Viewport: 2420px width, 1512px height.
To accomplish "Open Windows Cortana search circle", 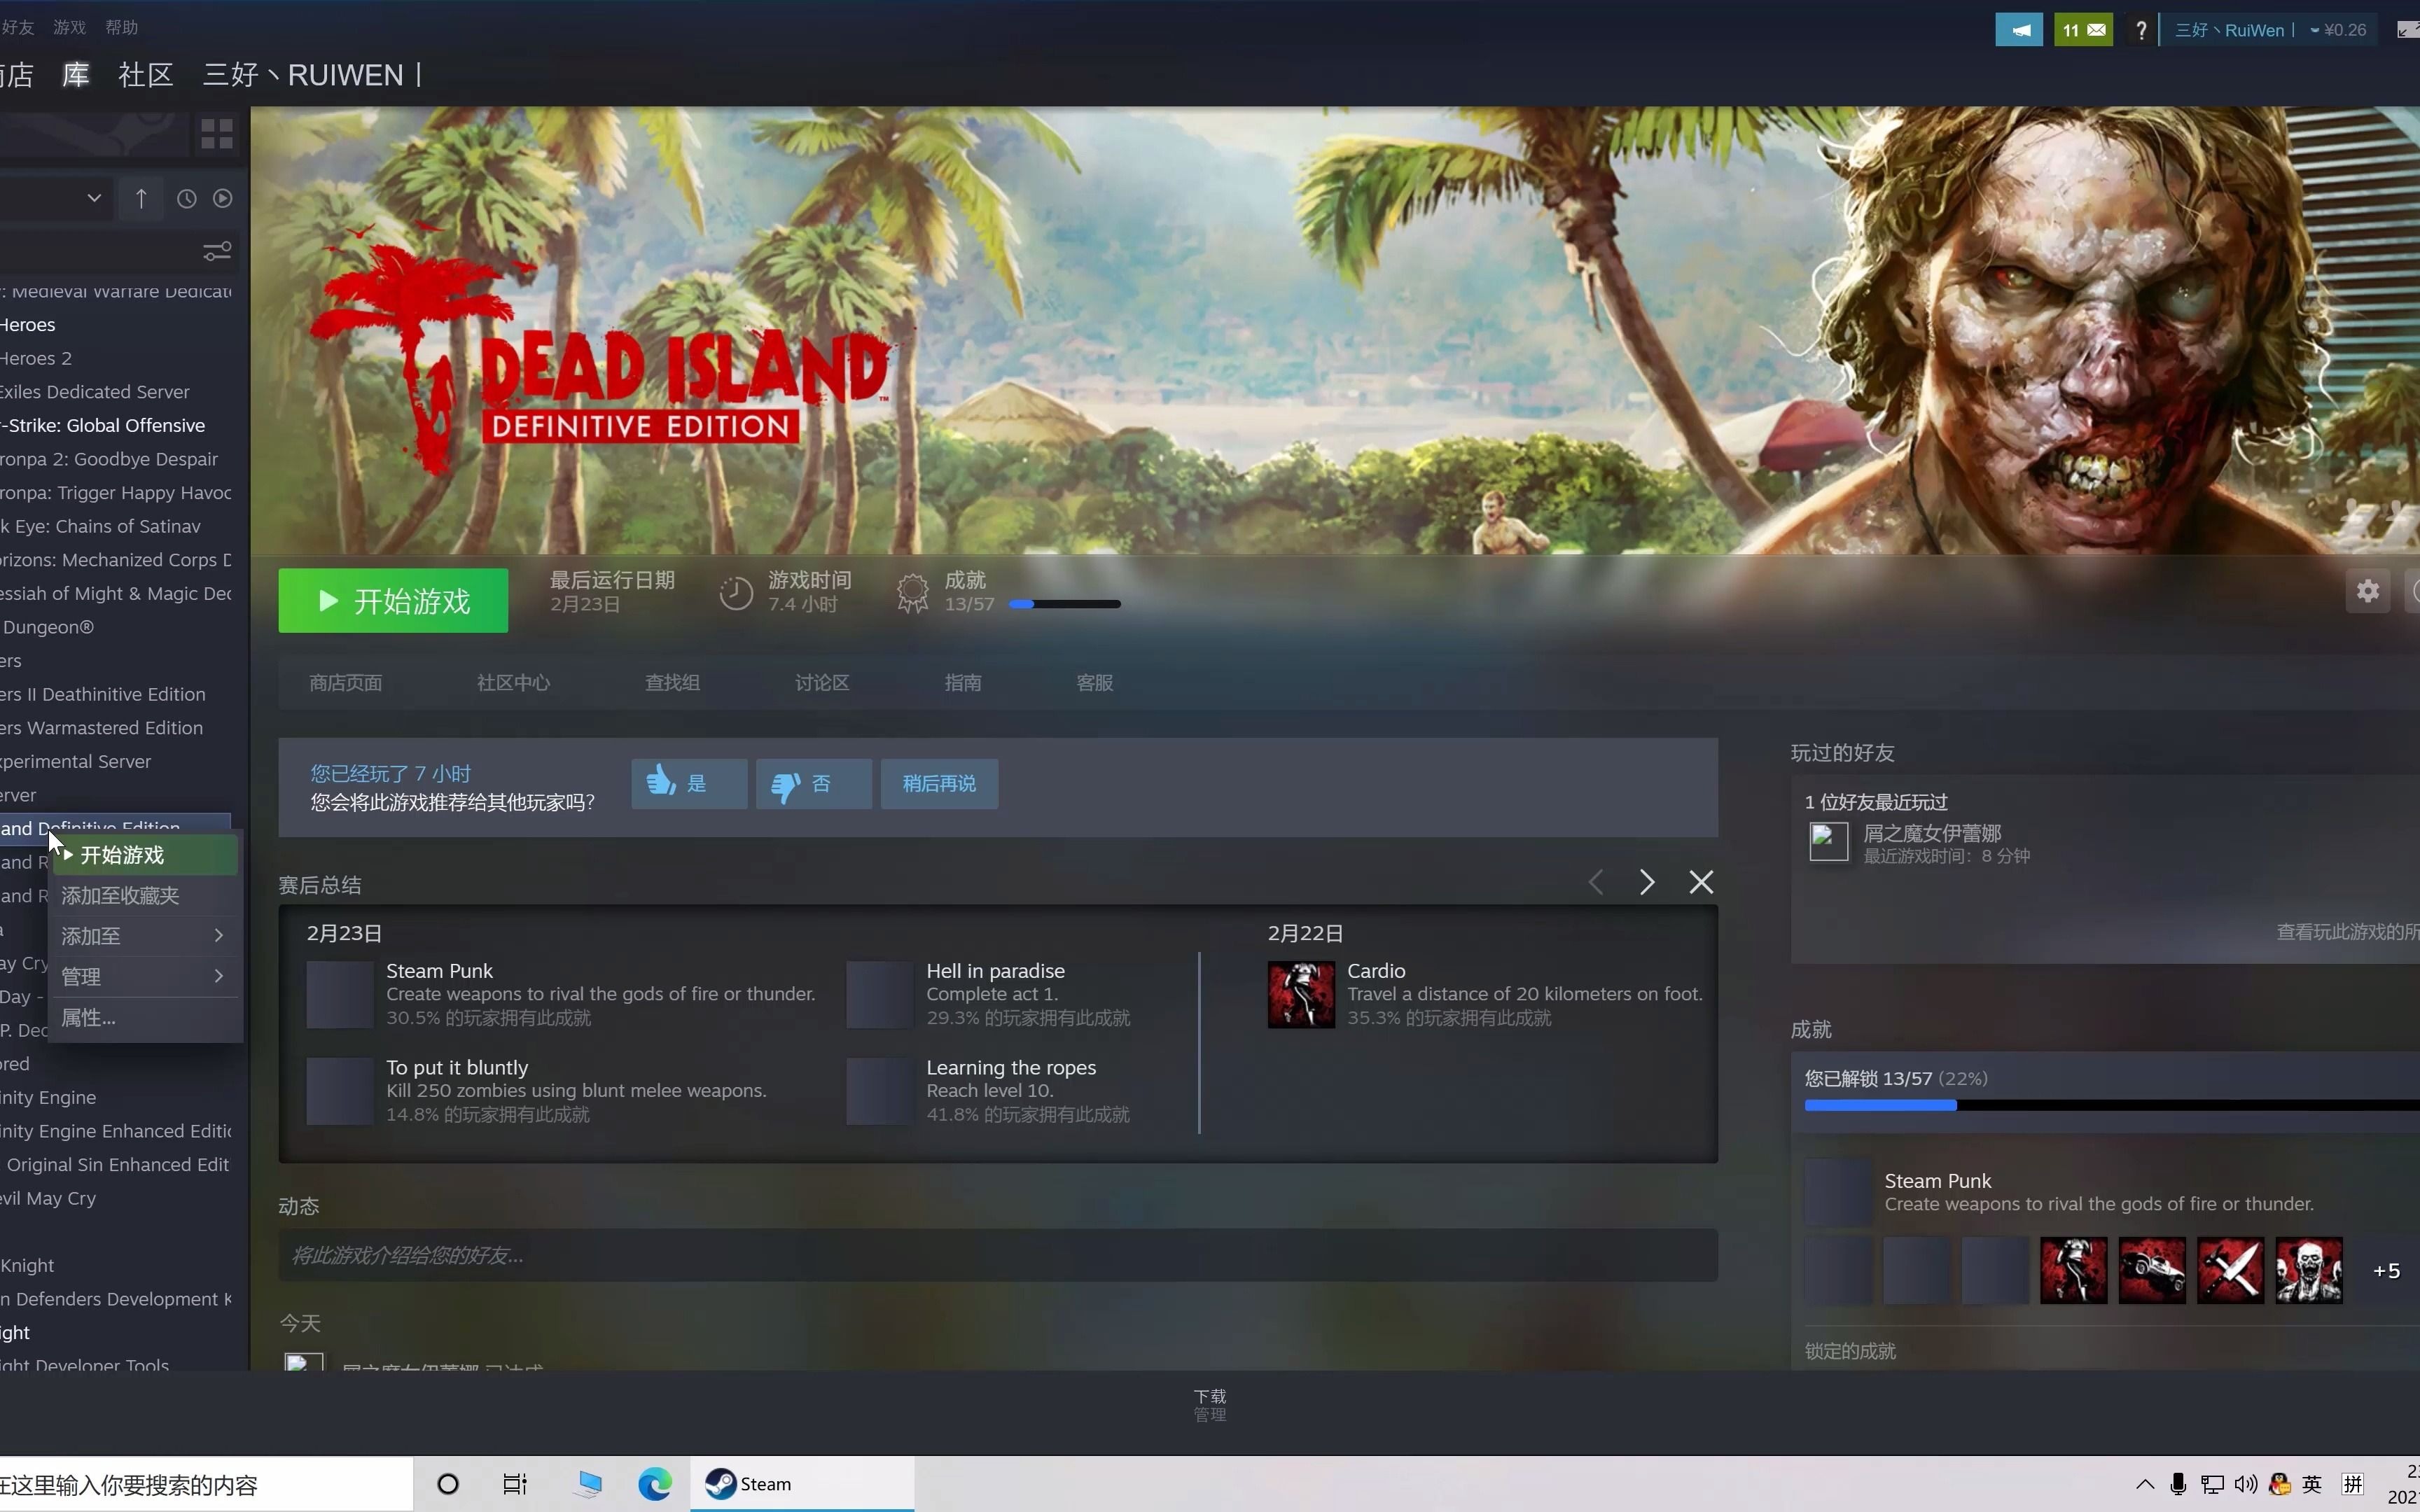I will (448, 1484).
